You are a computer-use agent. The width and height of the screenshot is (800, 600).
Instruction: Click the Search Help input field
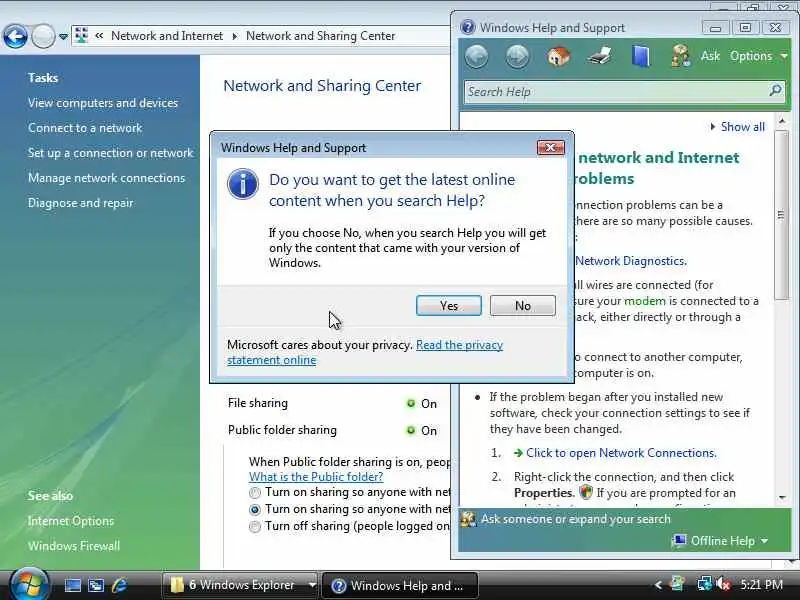[x=615, y=92]
